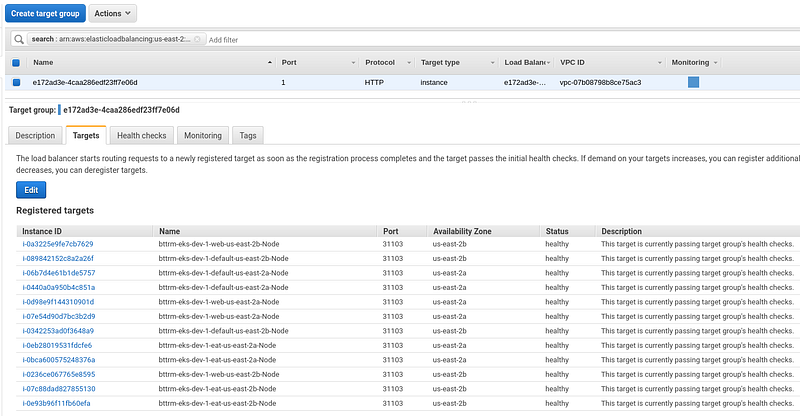Open the Actions dropdown

pos(113,13)
